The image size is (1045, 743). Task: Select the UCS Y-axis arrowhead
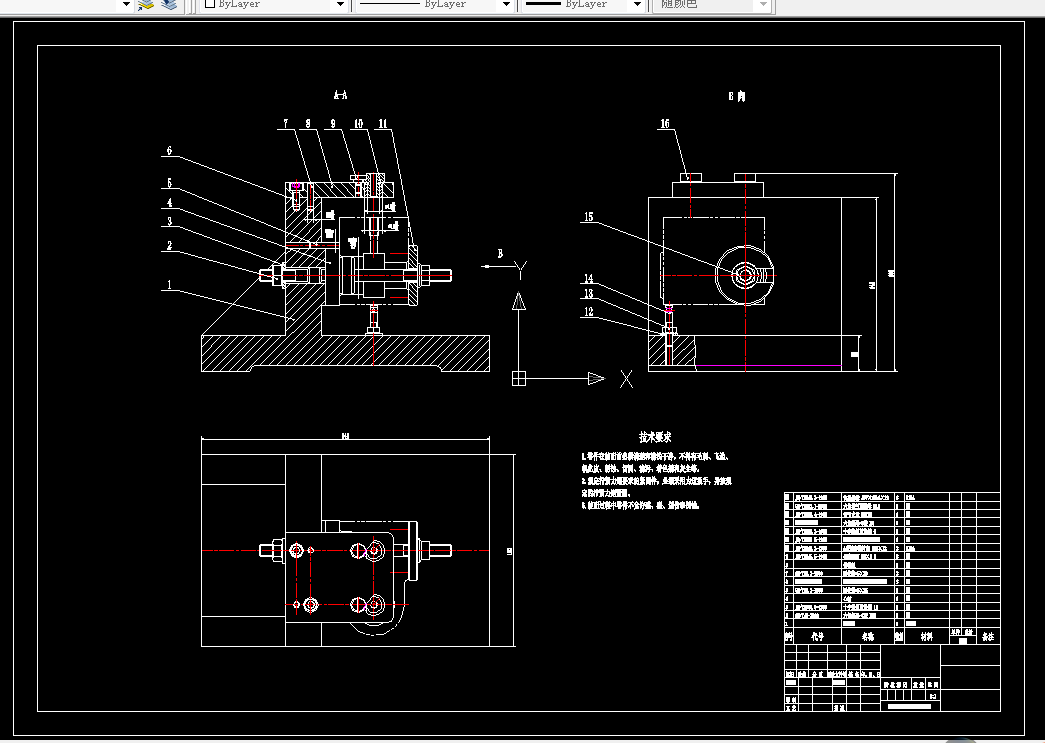click(519, 301)
